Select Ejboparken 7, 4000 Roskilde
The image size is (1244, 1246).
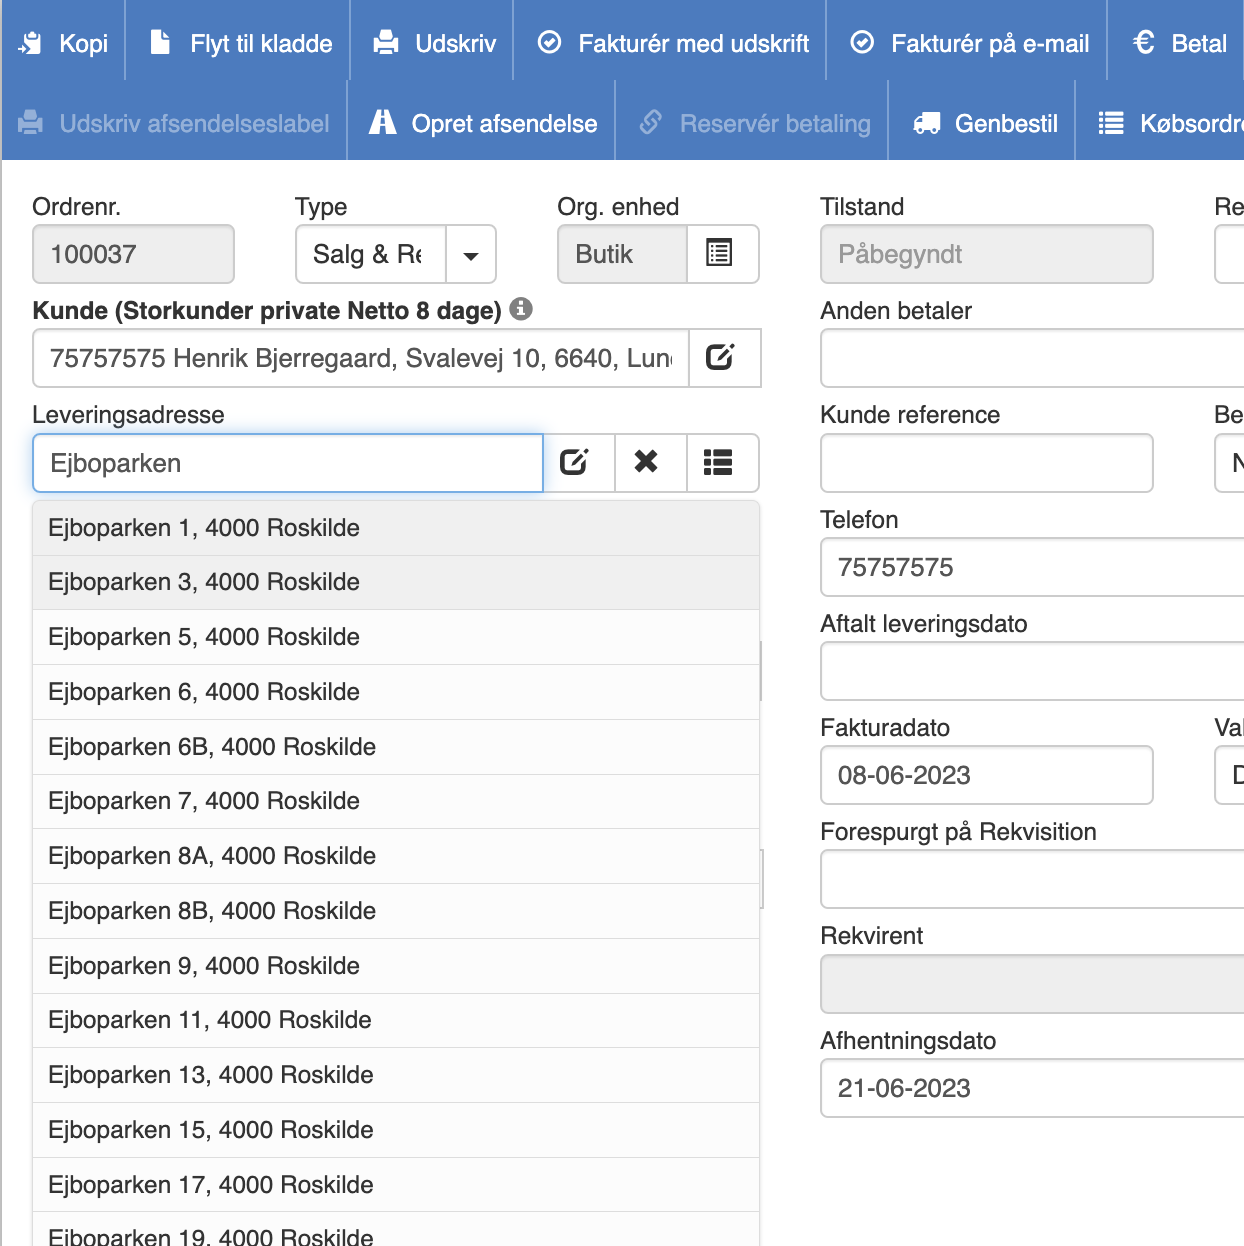coord(396,801)
